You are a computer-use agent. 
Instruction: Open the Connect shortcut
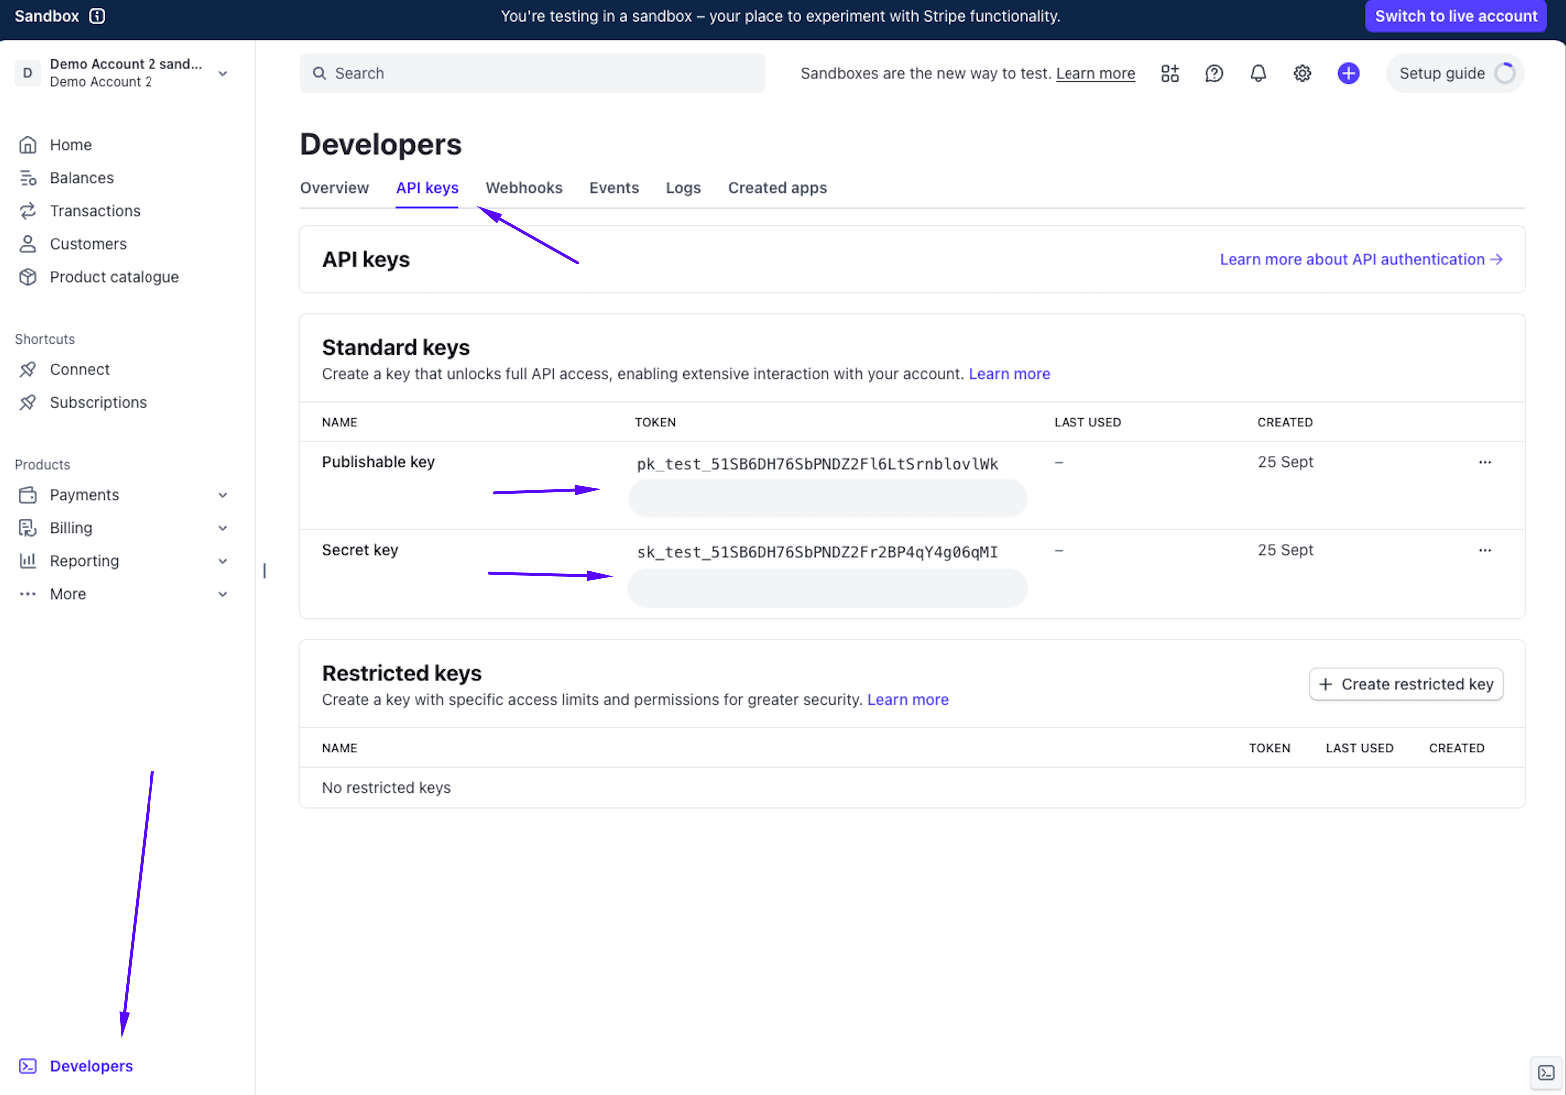[x=79, y=370]
